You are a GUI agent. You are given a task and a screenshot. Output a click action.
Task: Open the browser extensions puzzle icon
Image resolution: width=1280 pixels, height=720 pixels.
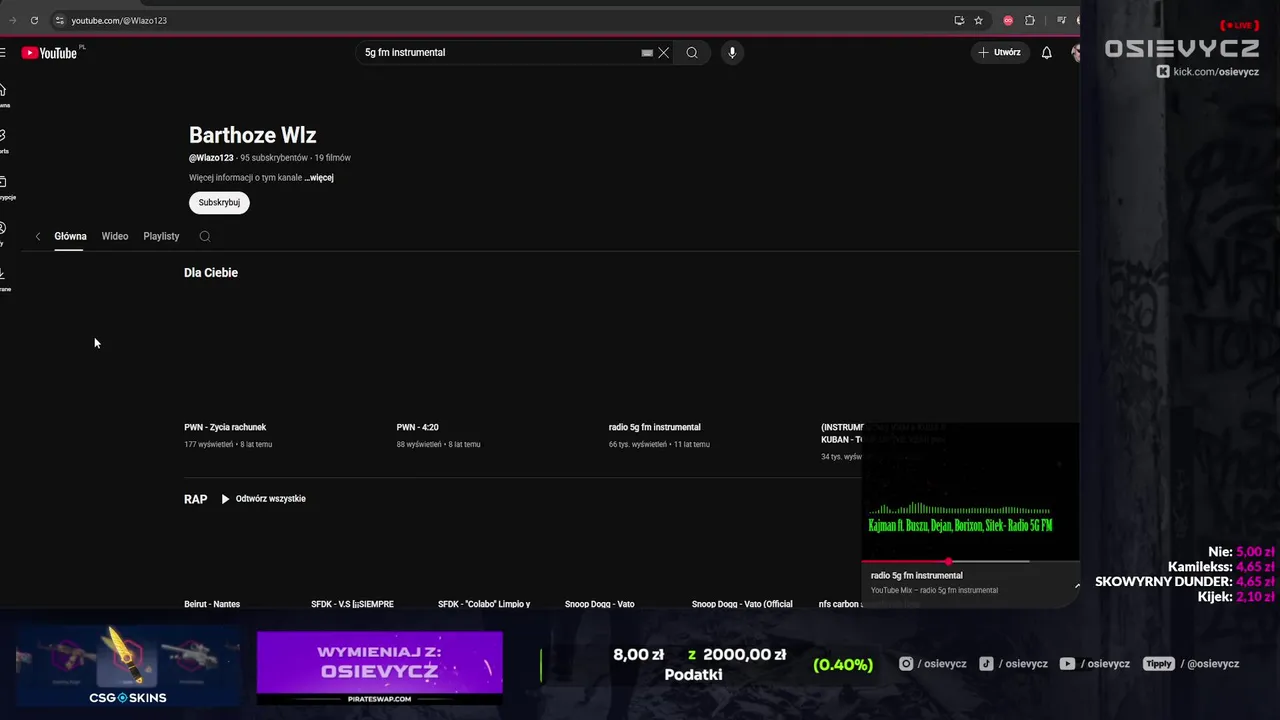click(x=1030, y=20)
